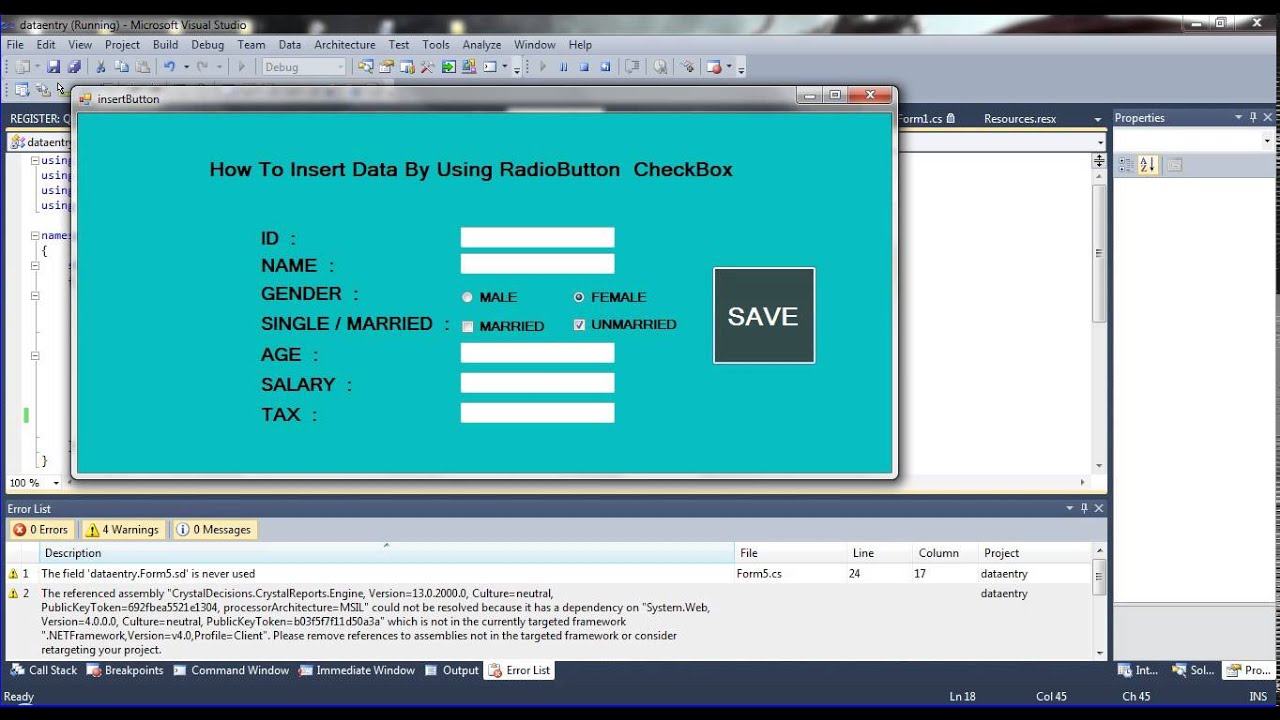Click the Save icon in the toolbar
Screen dimensions: 1280x720
(54, 67)
